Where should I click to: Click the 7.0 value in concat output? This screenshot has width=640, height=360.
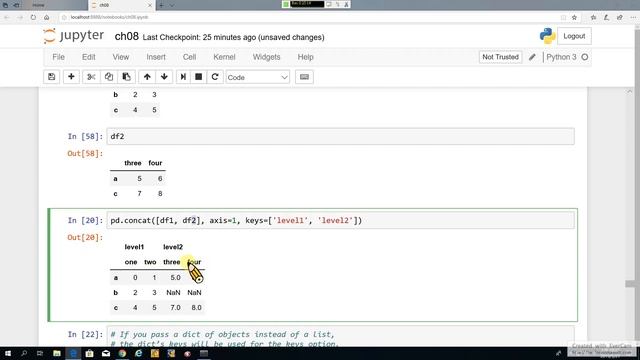[x=175, y=308]
